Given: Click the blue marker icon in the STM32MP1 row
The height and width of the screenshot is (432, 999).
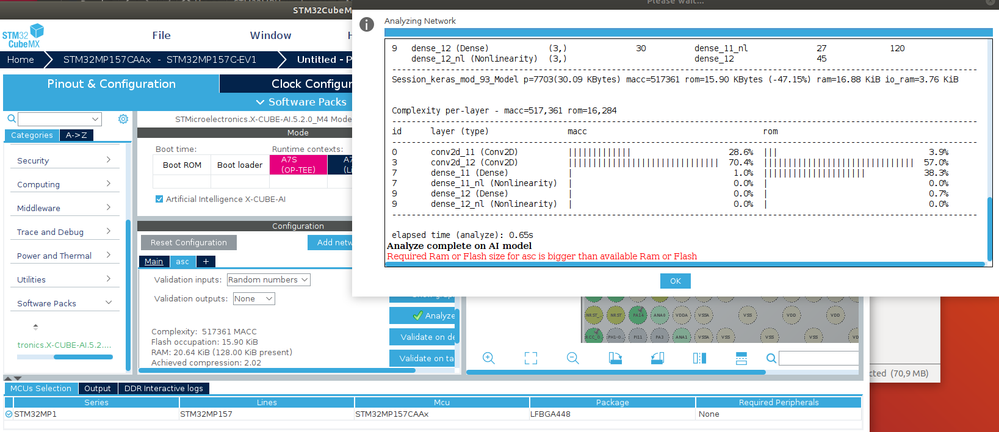Looking at the screenshot, I should pos(8,414).
